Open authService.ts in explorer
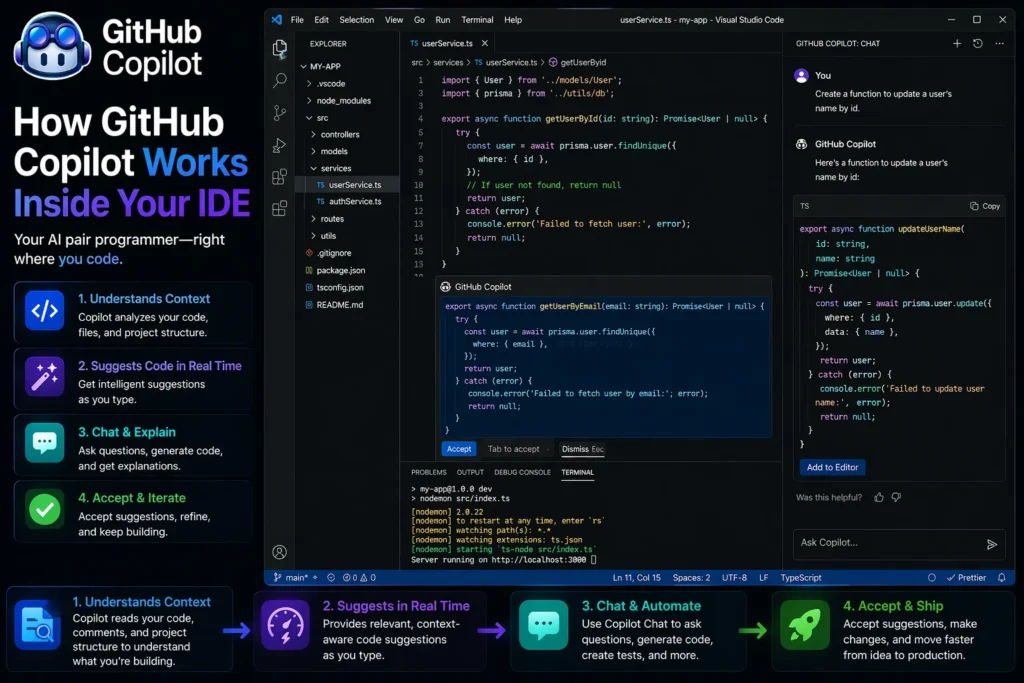Image resolution: width=1024 pixels, height=683 pixels. point(348,202)
